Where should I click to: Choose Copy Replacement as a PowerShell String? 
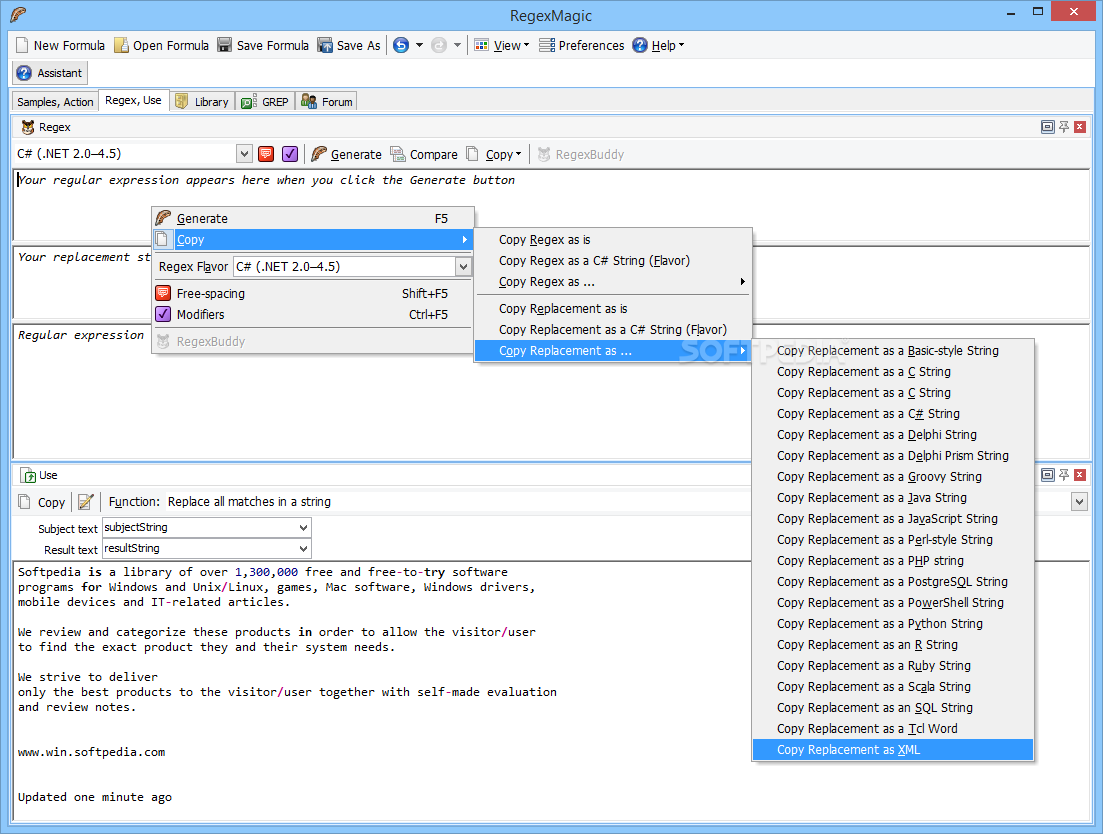(893, 603)
